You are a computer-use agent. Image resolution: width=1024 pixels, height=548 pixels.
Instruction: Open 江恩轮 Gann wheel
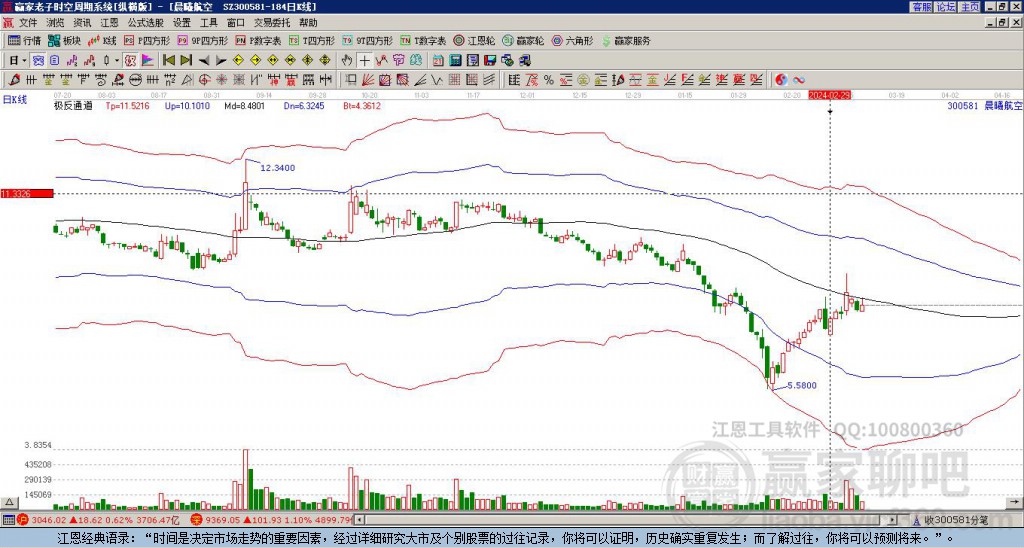point(474,40)
